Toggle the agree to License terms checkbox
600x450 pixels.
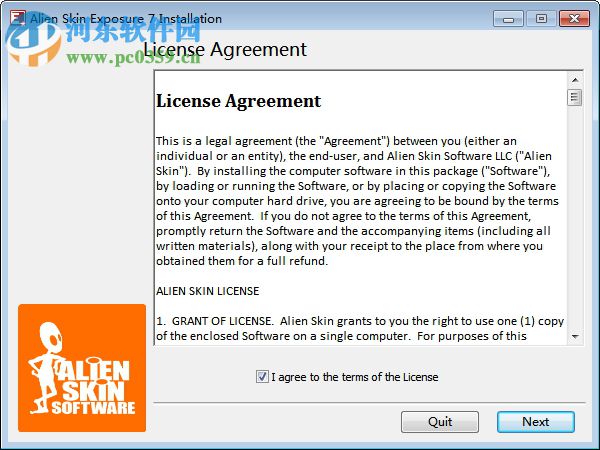pos(262,377)
